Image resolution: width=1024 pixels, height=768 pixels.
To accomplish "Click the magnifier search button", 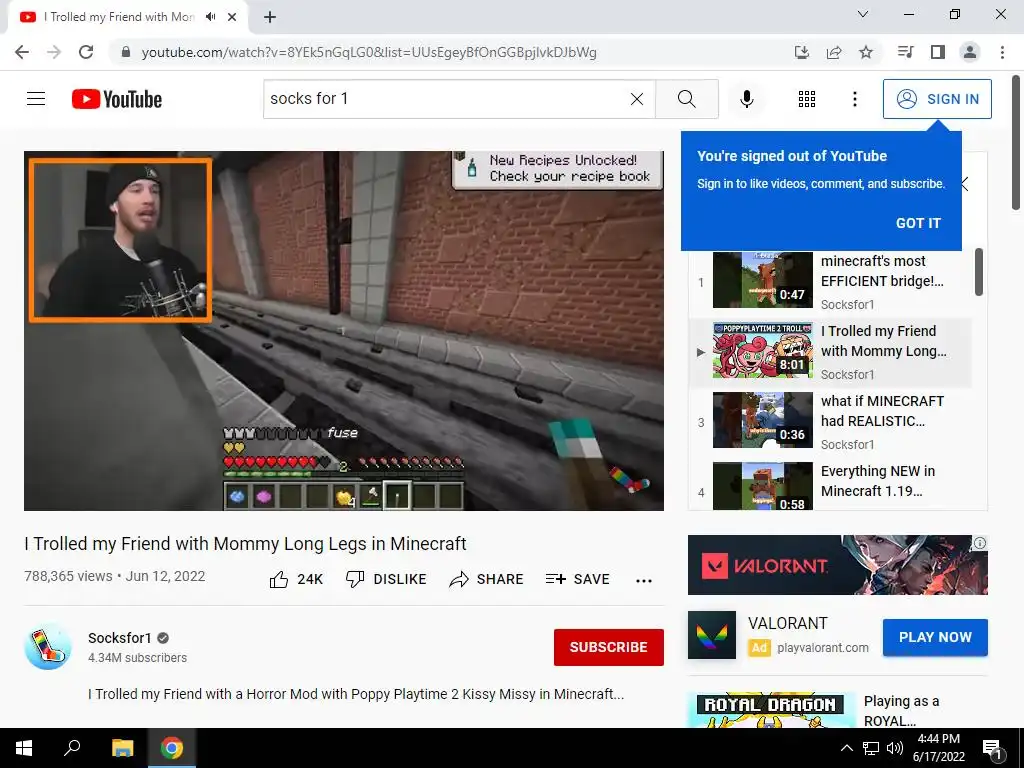I will click(x=686, y=99).
